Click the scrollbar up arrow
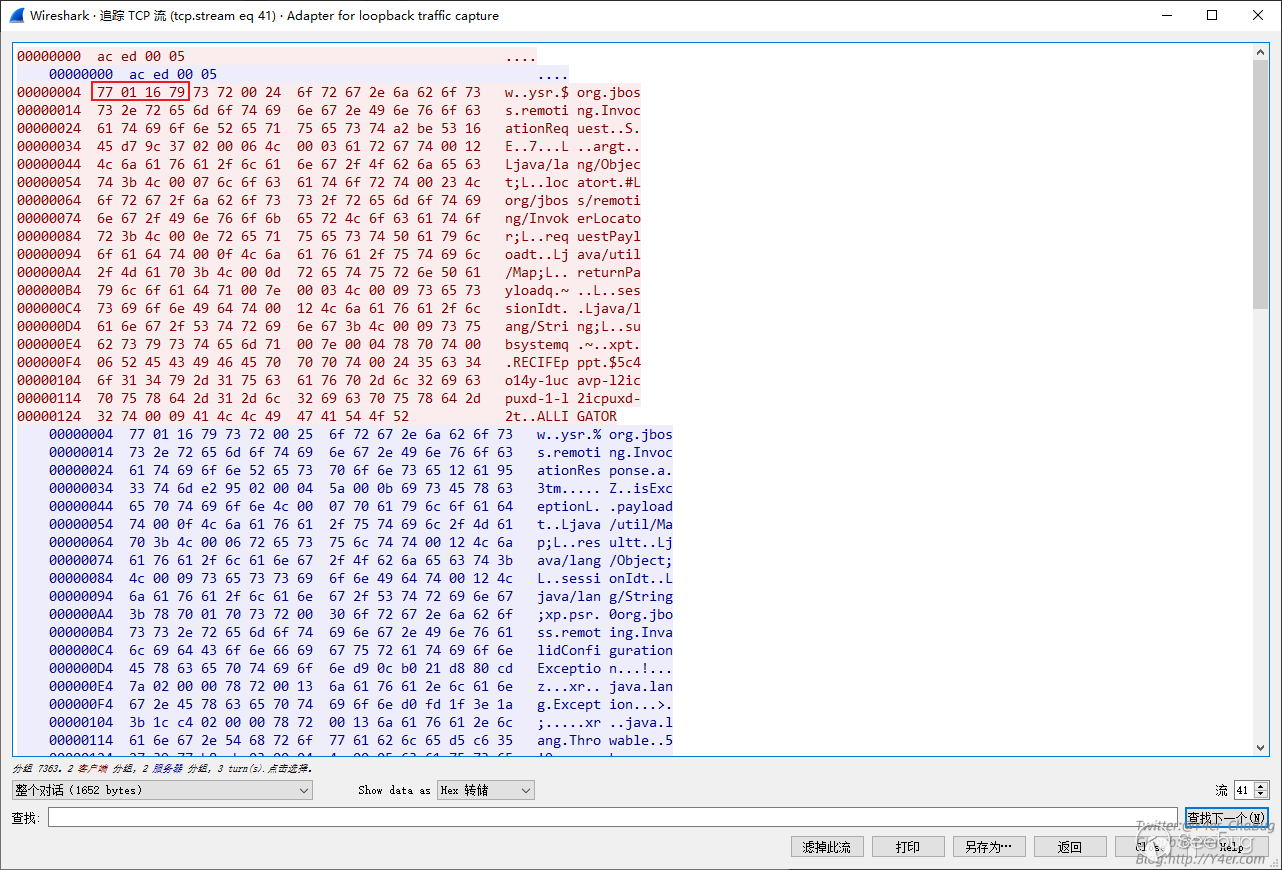The image size is (1282, 870). click(x=1261, y=52)
